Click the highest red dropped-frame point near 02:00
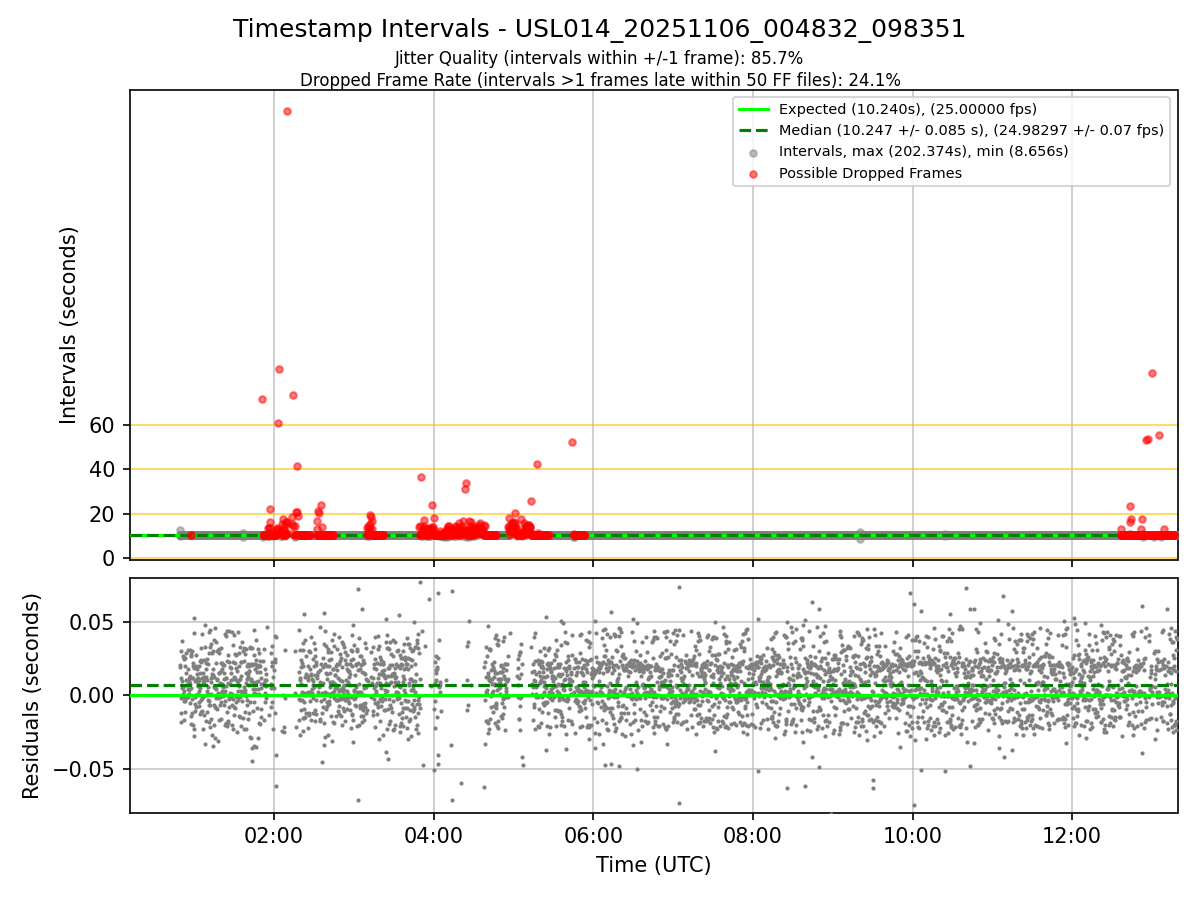 click(x=287, y=111)
